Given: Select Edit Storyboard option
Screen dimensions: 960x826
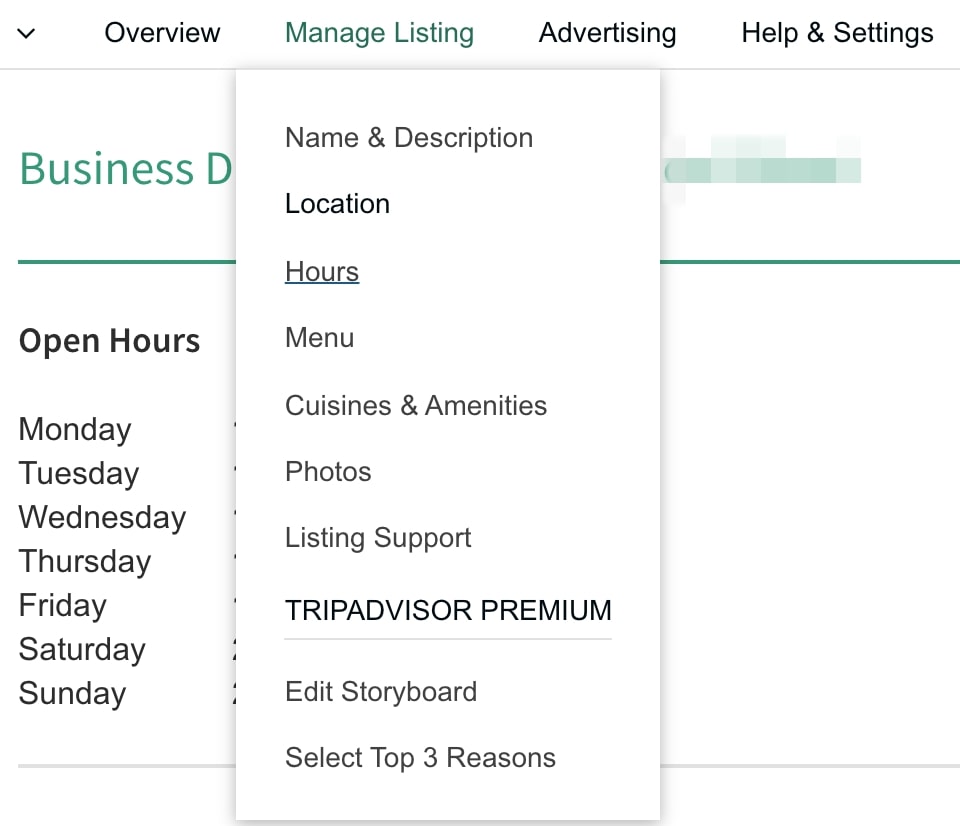Looking at the screenshot, I should point(381,692).
